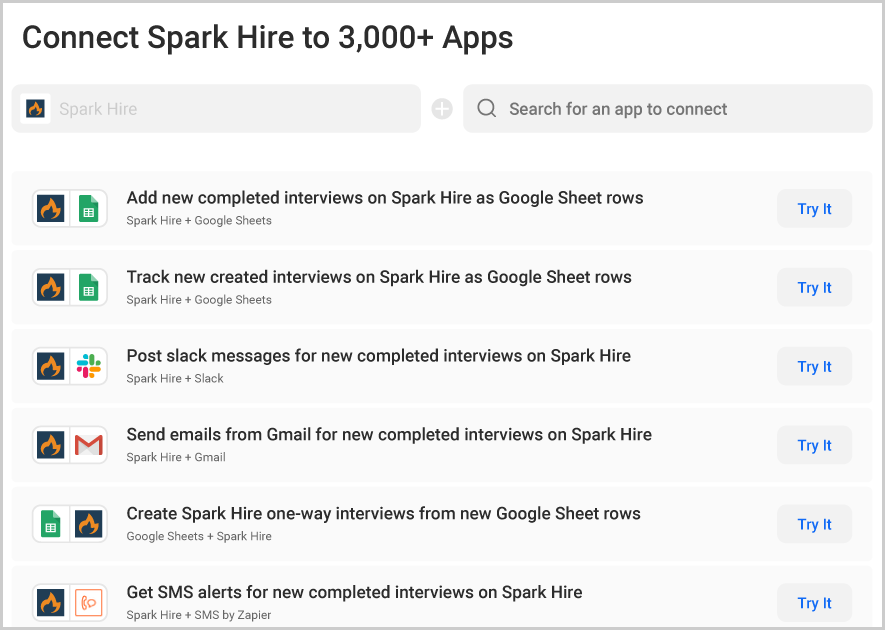
Task: Click 'Google Sheets + Spark Hire' subtitle text
Action: 199,536
